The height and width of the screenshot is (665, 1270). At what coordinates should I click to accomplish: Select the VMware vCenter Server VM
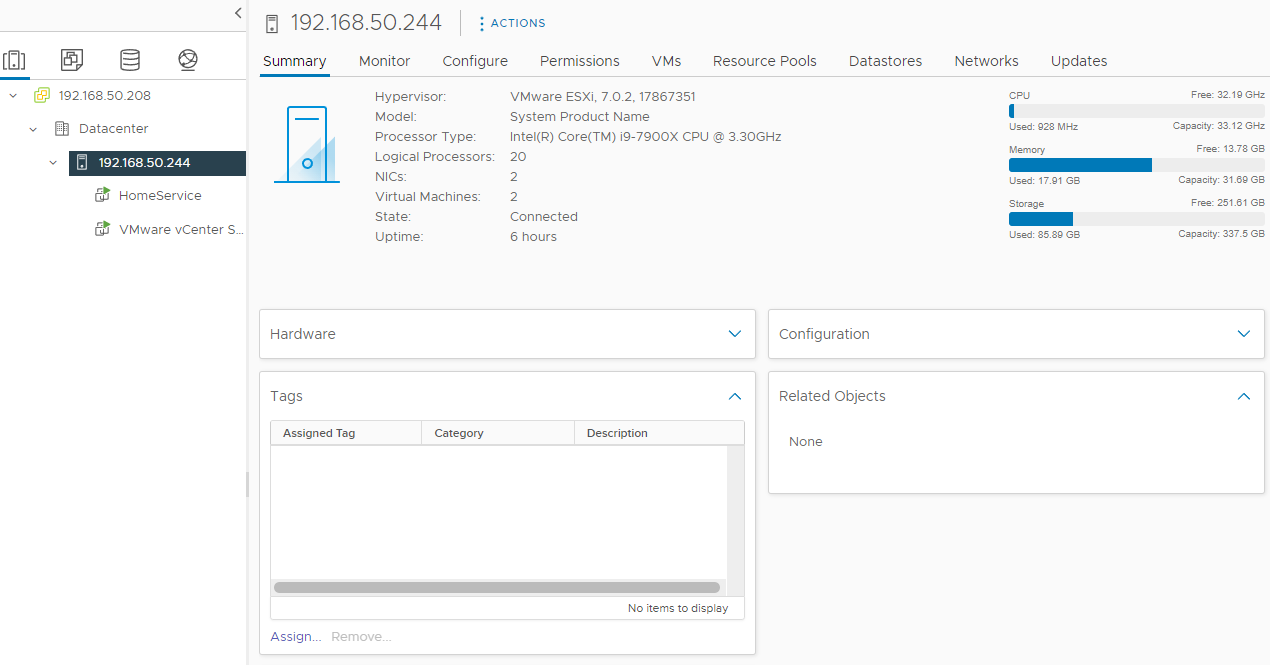pyautogui.click(x=180, y=229)
